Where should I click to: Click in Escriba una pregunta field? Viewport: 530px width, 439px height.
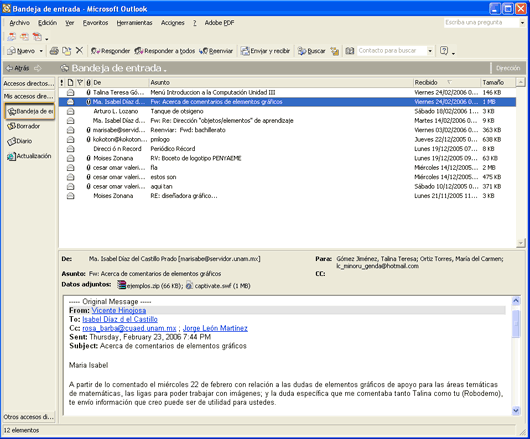tap(481, 23)
